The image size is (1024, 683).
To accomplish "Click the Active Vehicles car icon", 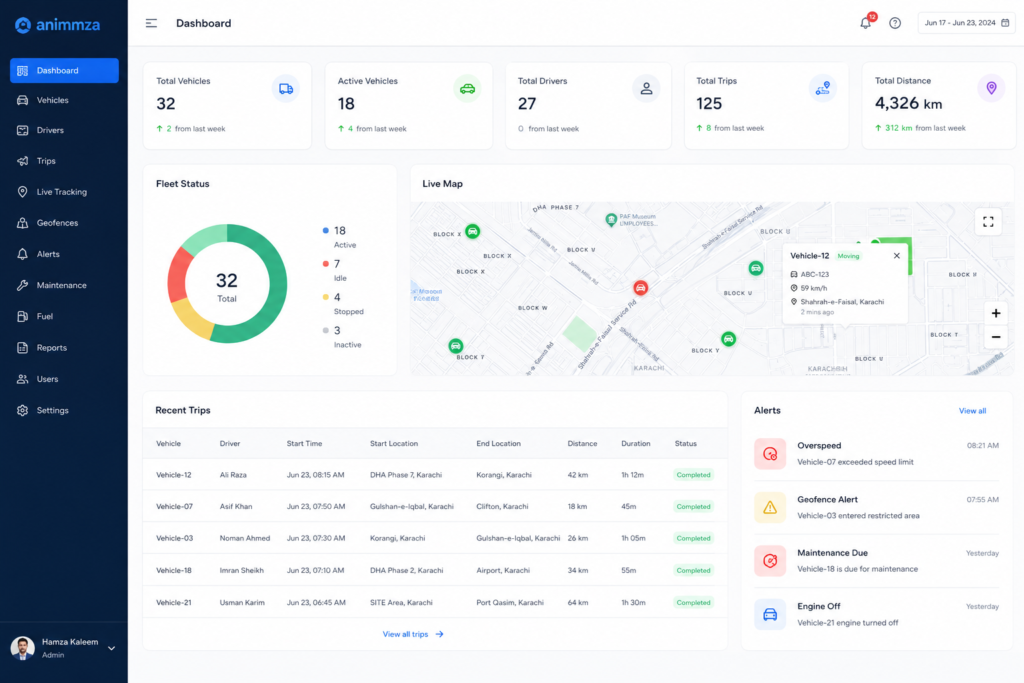I will tap(467, 89).
